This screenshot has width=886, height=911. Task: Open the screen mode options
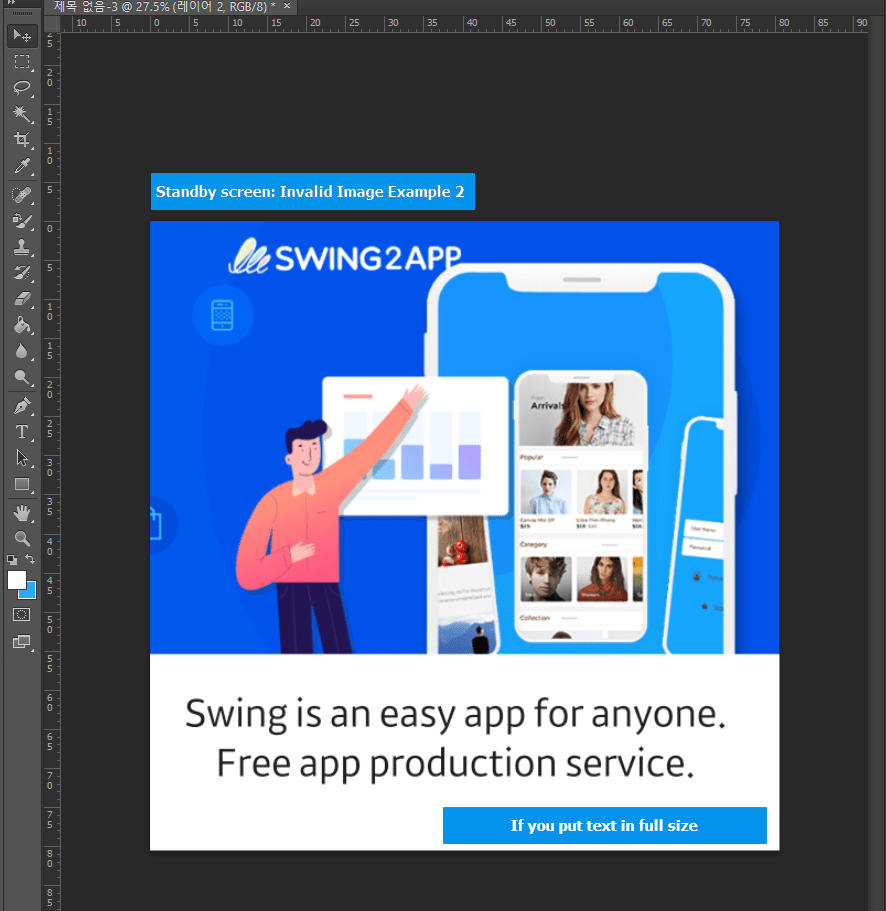22,642
